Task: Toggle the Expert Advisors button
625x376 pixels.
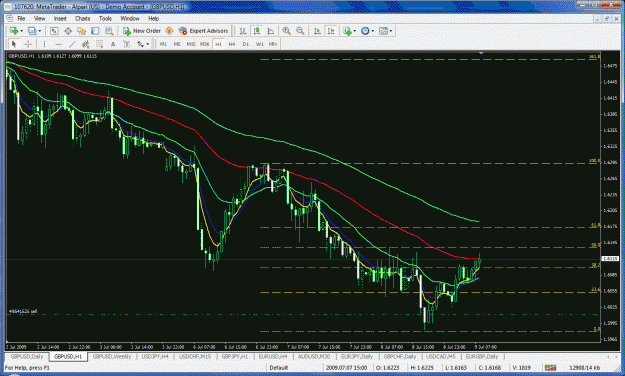Action: coord(203,31)
